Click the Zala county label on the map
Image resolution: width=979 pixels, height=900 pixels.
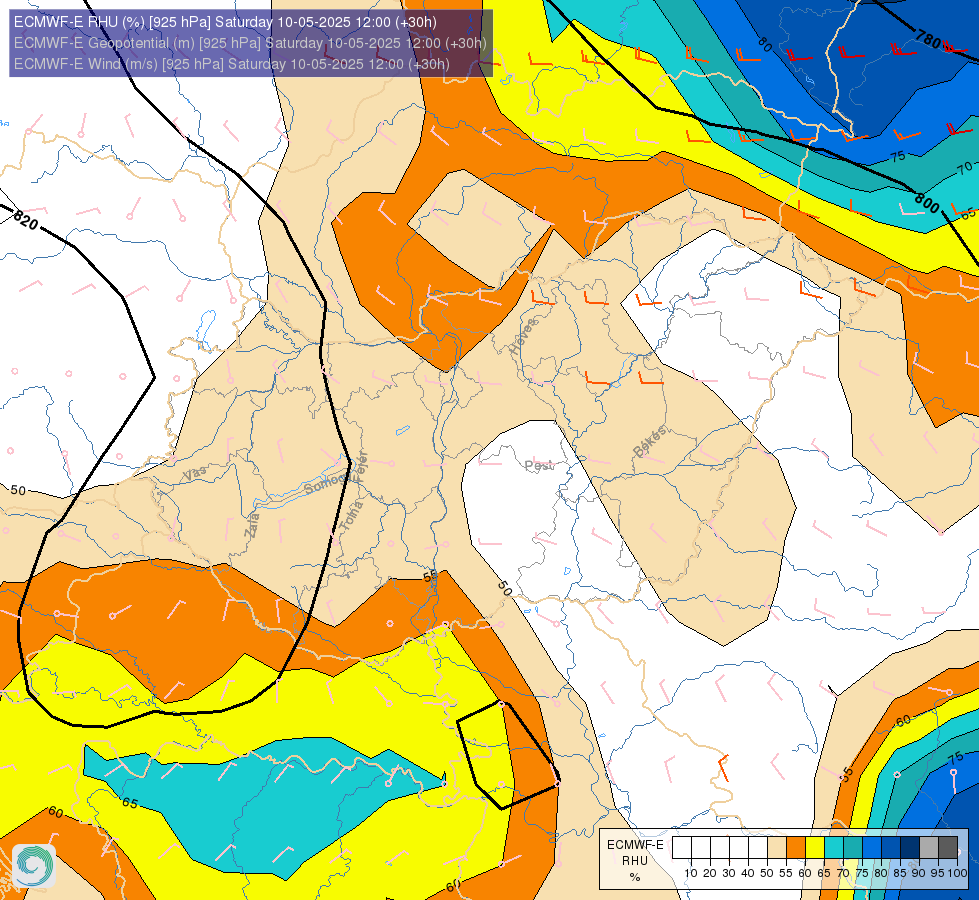(252, 525)
